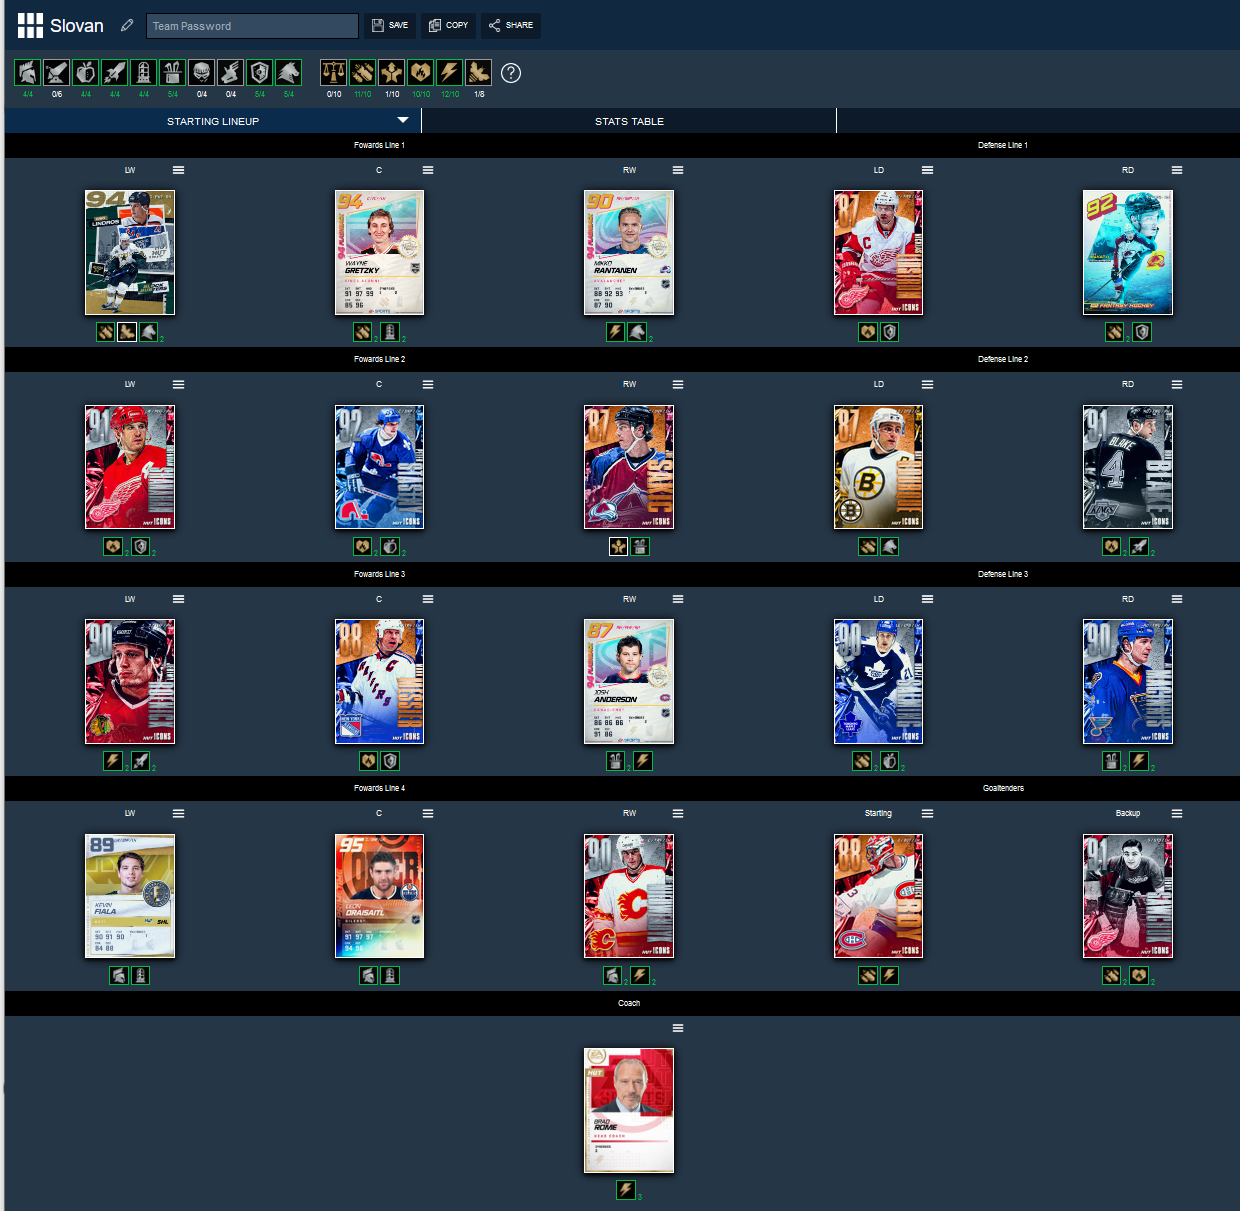Select the gold dynamite synergy icon
This screenshot has height=1211, width=1240.
(363, 72)
